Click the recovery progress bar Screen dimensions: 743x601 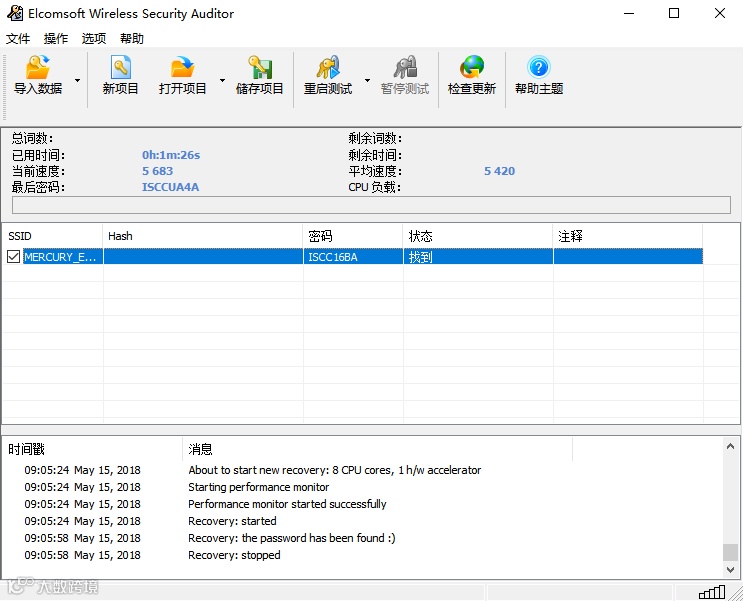tap(371, 205)
